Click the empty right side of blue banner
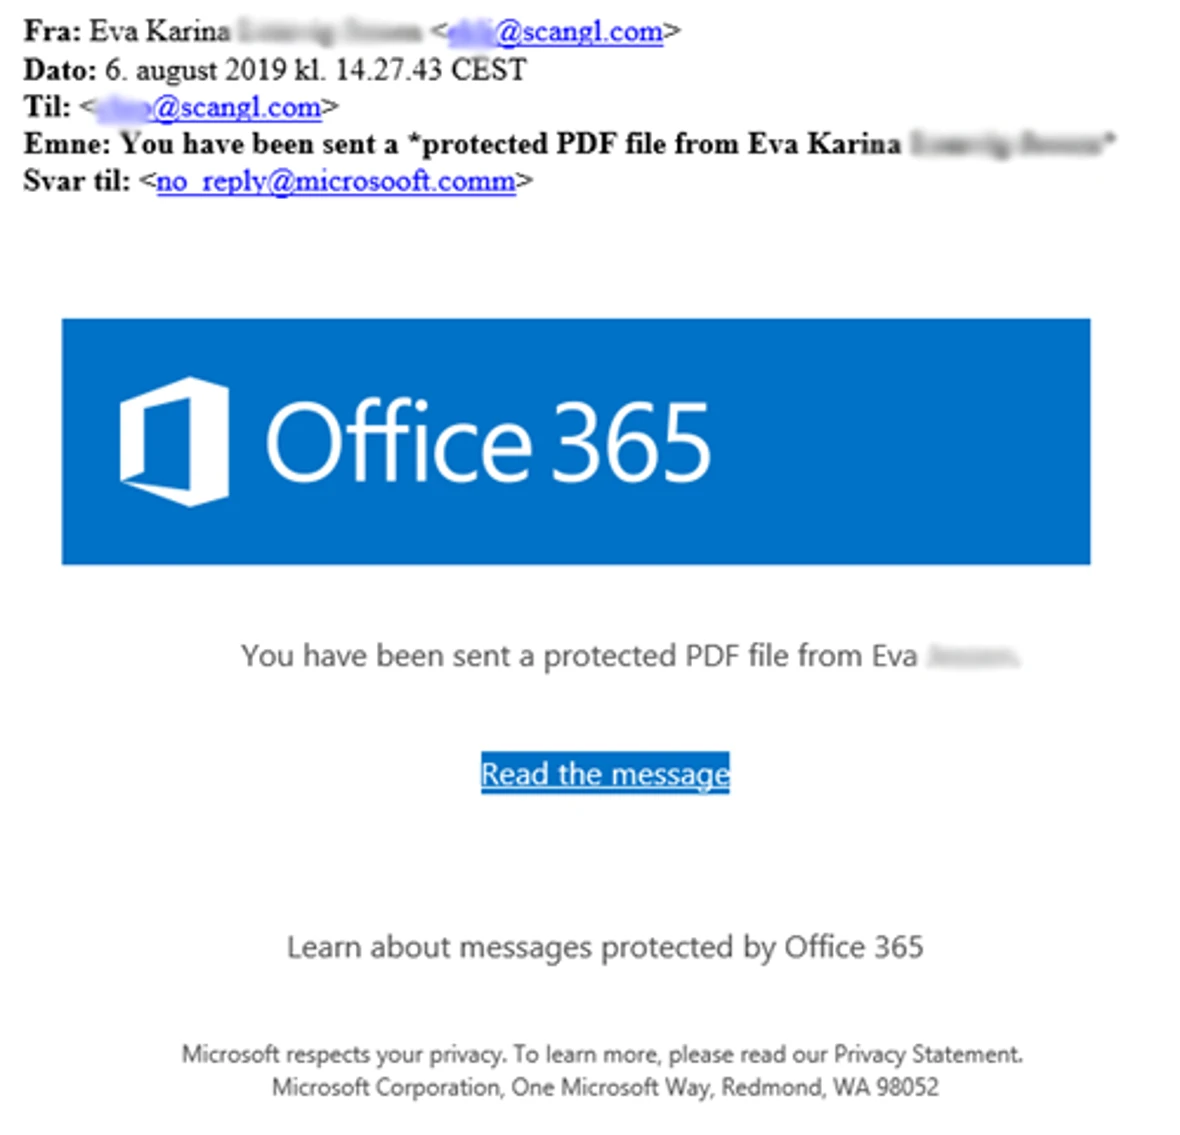 (x=903, y=442)
